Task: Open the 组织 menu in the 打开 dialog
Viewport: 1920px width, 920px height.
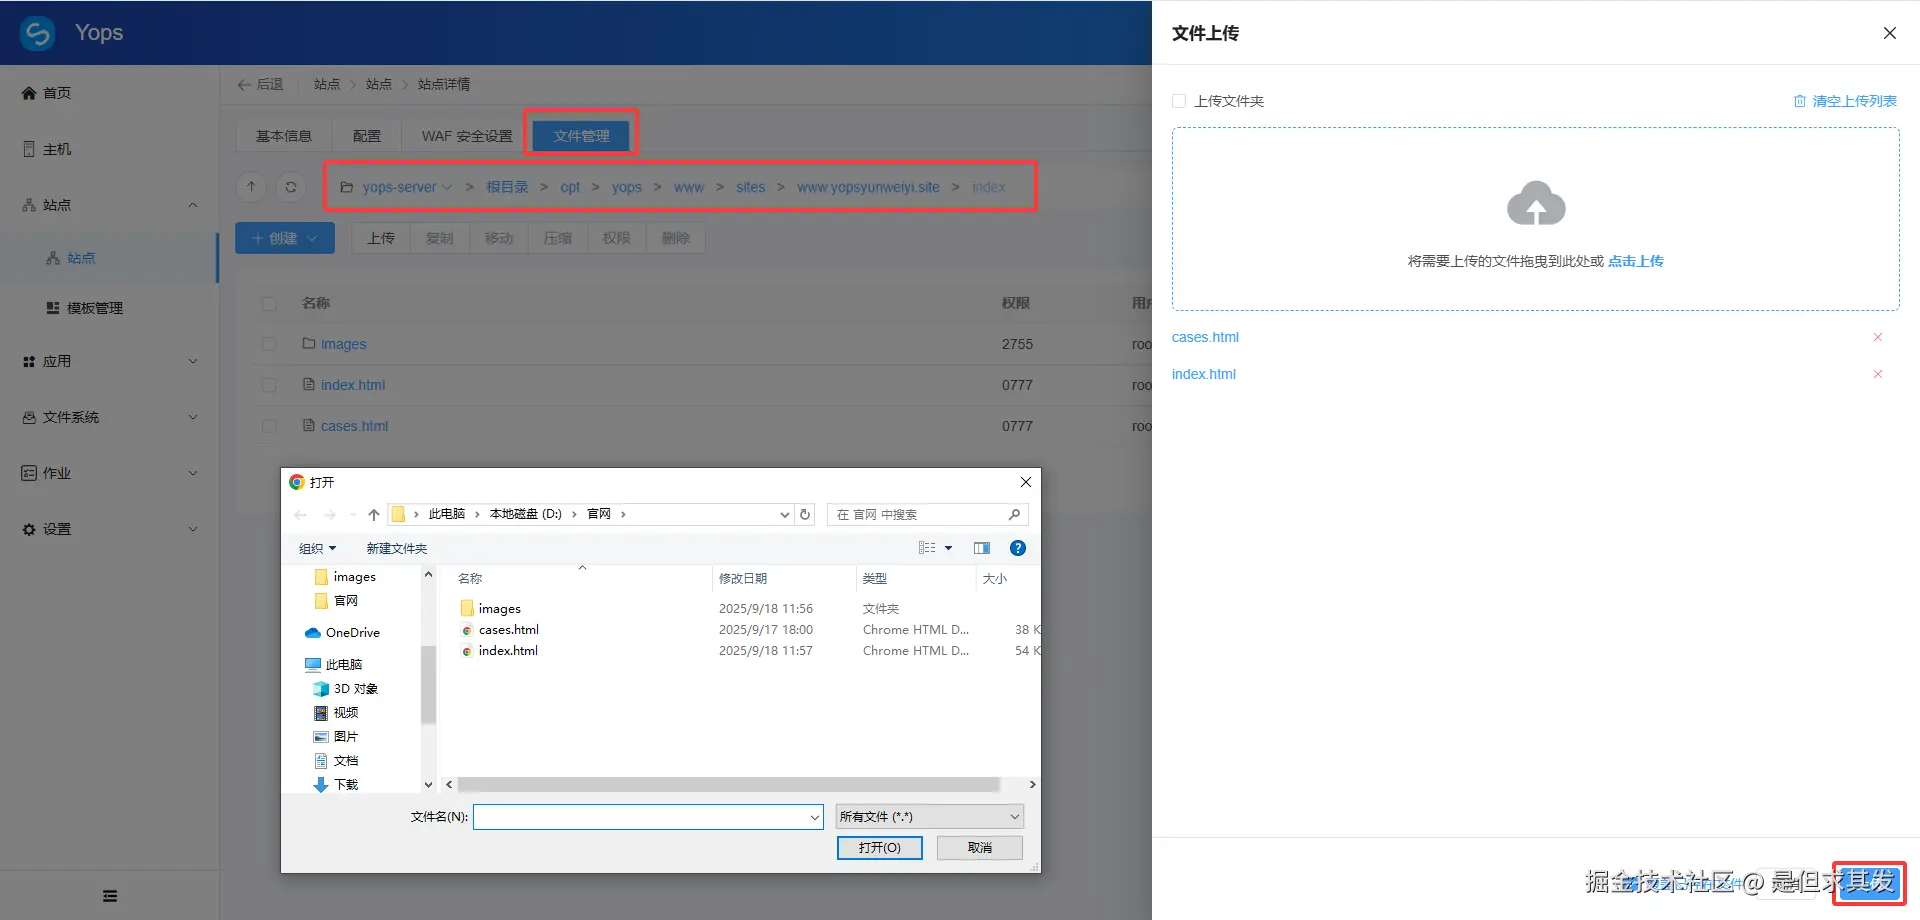Action: tap(318, 548)
